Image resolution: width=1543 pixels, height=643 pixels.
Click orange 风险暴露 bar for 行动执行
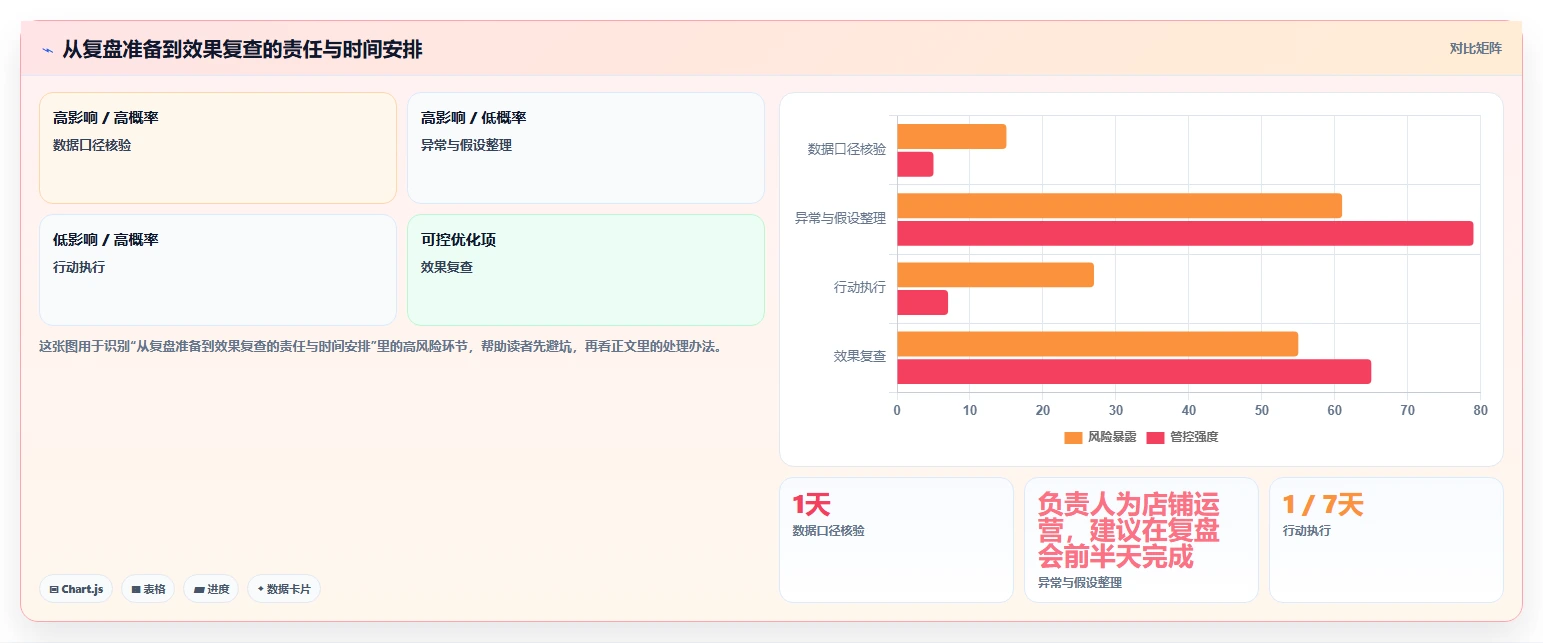pos(995,275)
